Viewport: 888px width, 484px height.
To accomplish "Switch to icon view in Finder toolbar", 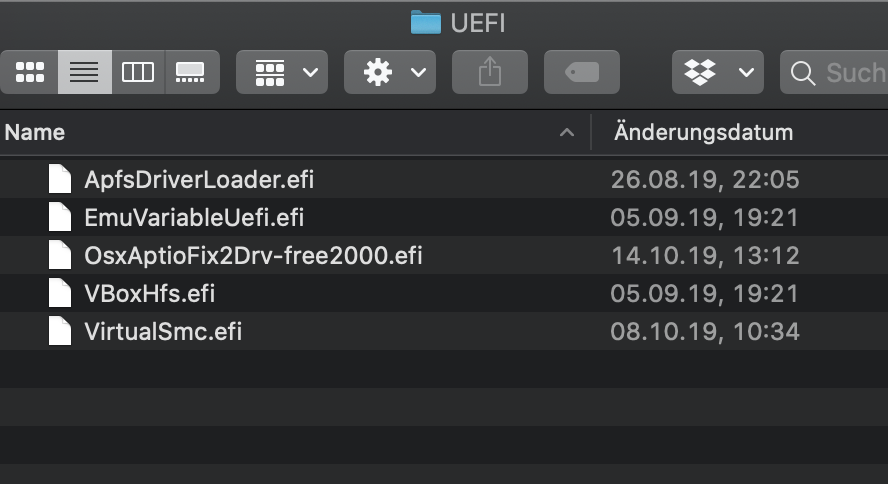I will [x=30, y=73].
